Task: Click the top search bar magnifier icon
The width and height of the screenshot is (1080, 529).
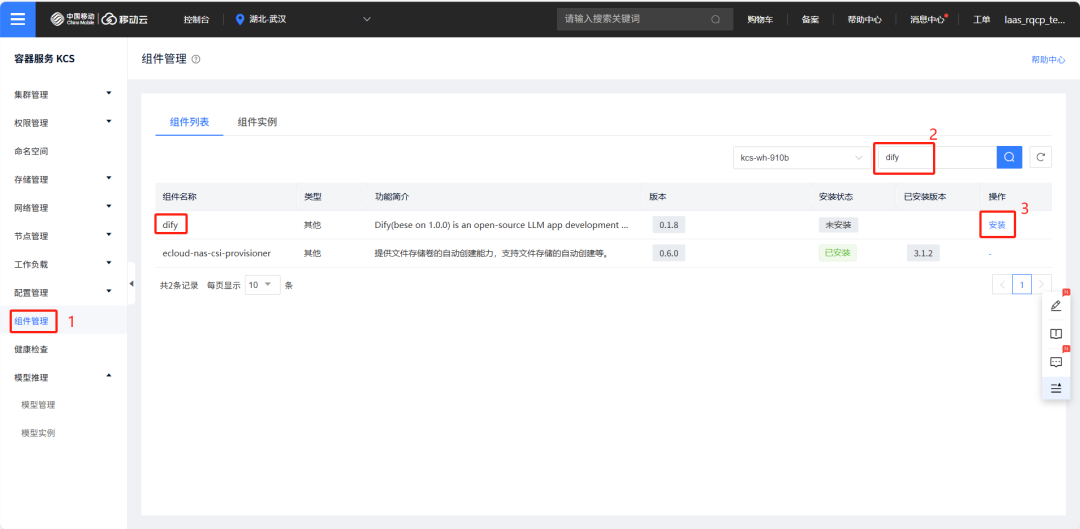Action: [x=715, y=19]
